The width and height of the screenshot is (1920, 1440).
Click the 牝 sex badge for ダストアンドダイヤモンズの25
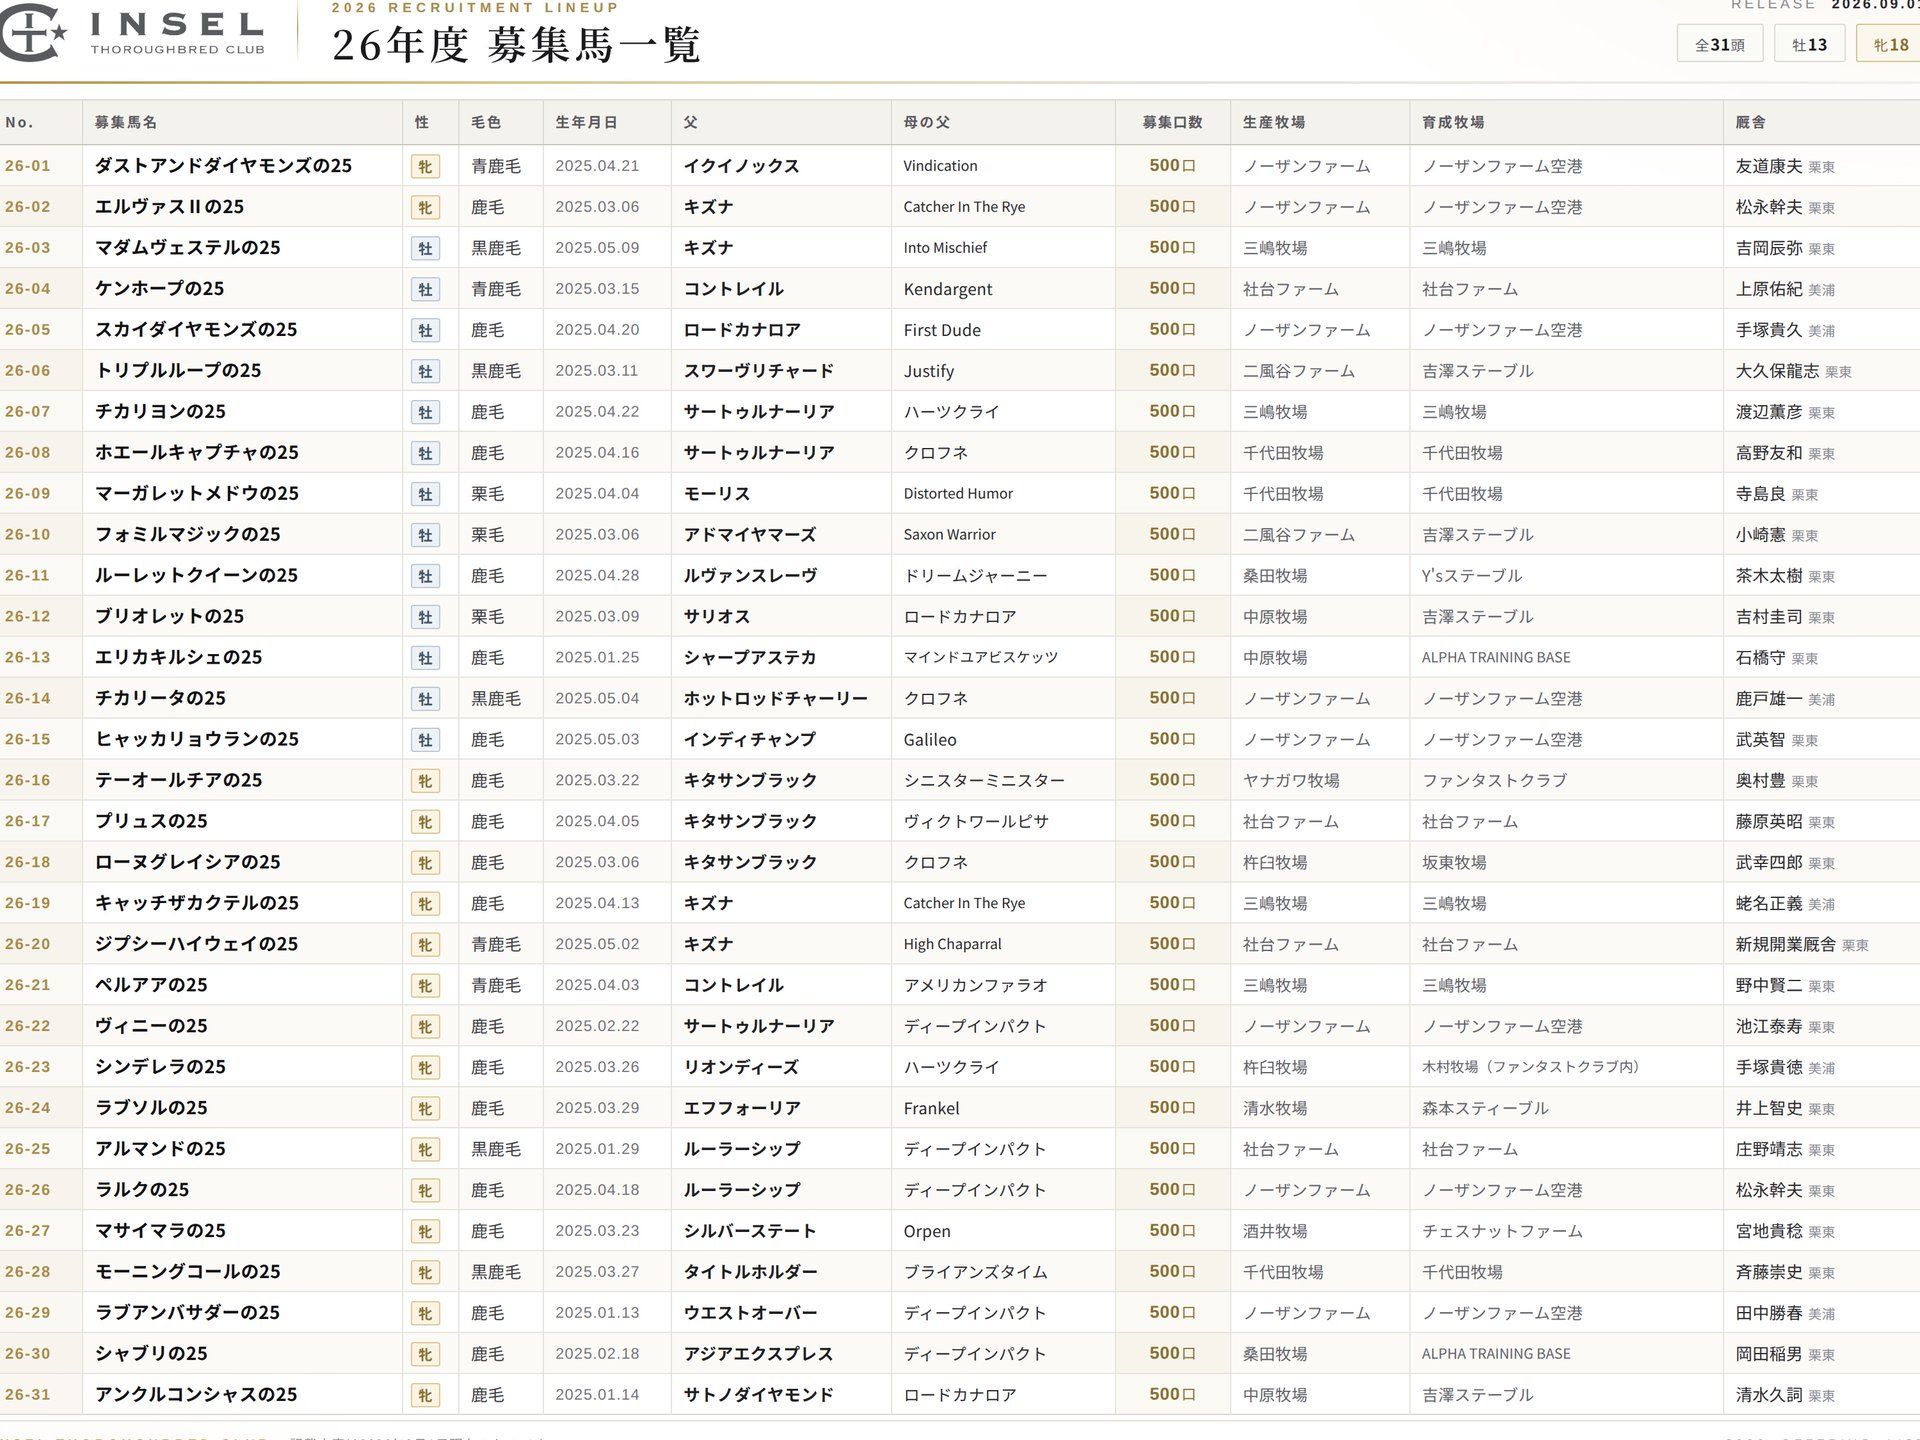pos(425,167)
